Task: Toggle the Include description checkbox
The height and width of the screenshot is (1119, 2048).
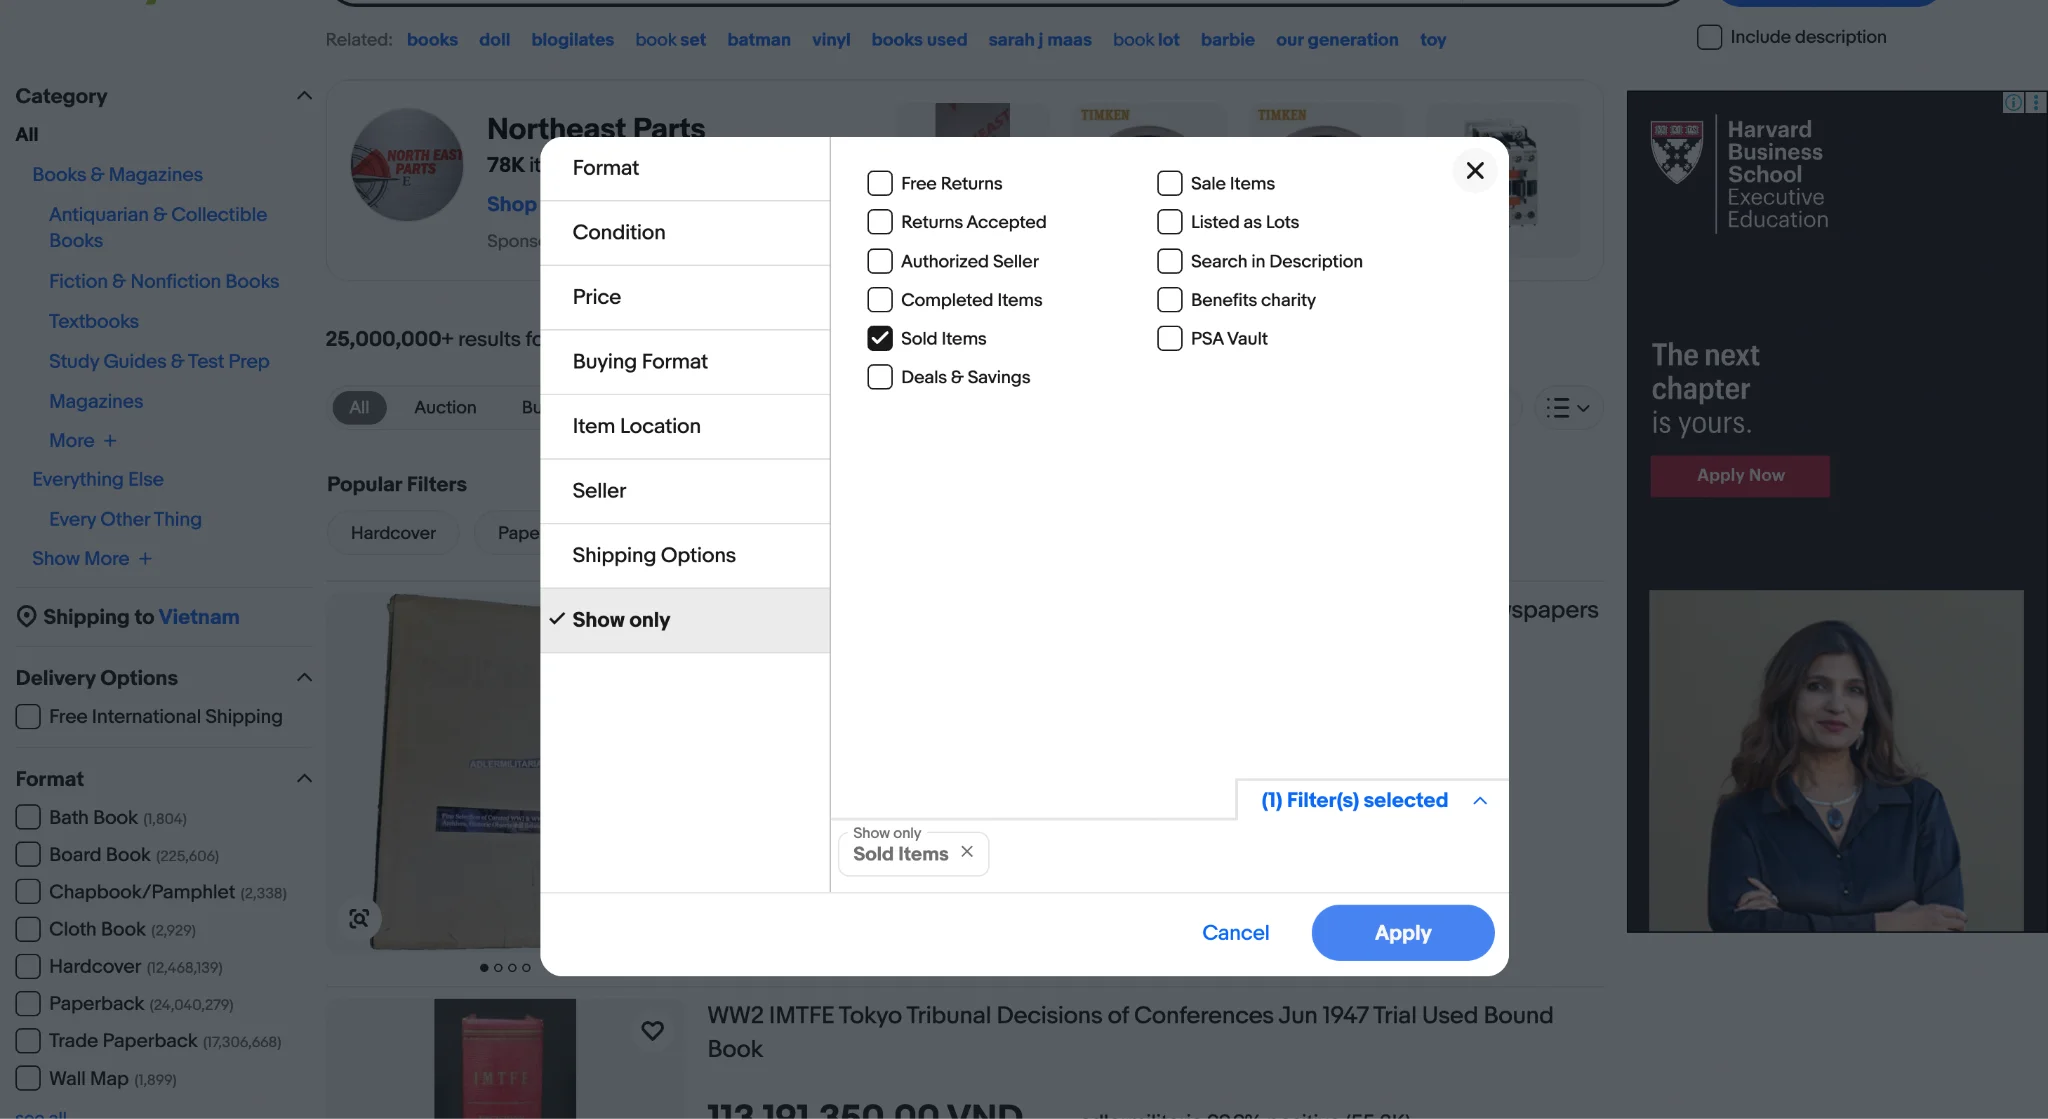Action: pos(1710,37)
